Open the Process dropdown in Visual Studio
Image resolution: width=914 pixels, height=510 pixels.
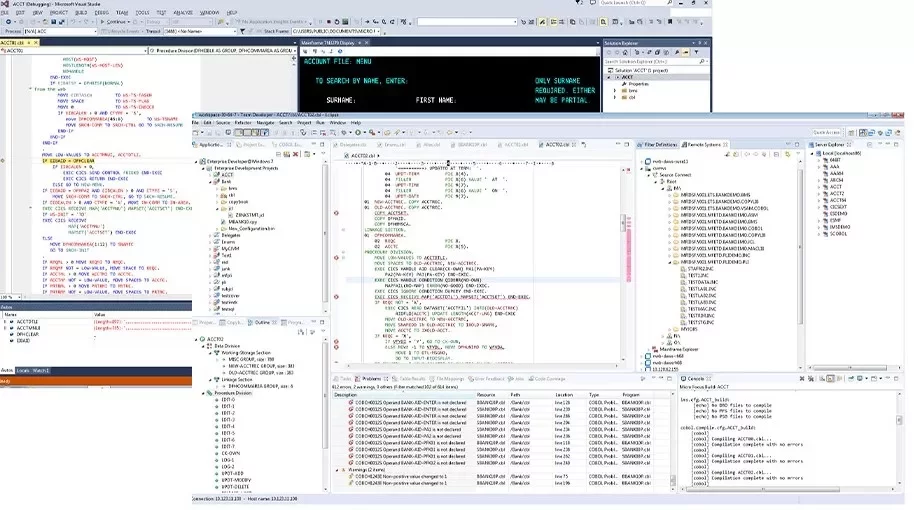[60, 31]
